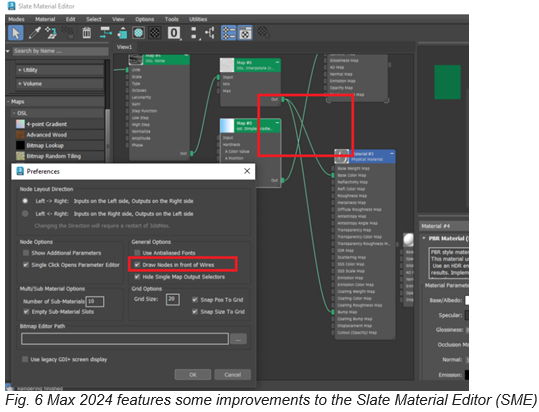Viewport: 539px width, 412px height.
Task: Click the 4-point Gradient map icon
Action: (x=20, y=124)
